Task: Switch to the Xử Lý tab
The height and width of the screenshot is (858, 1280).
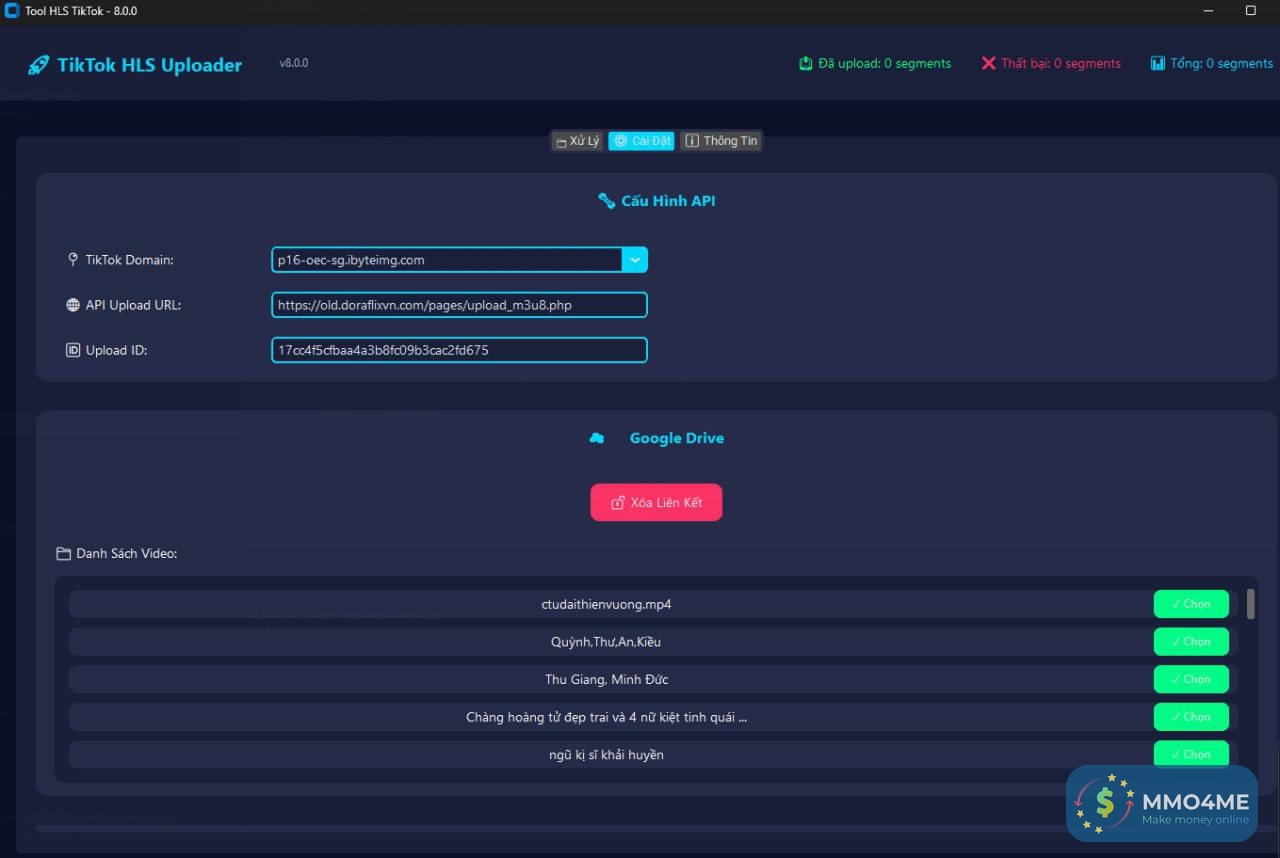Action: pos(577,141)
